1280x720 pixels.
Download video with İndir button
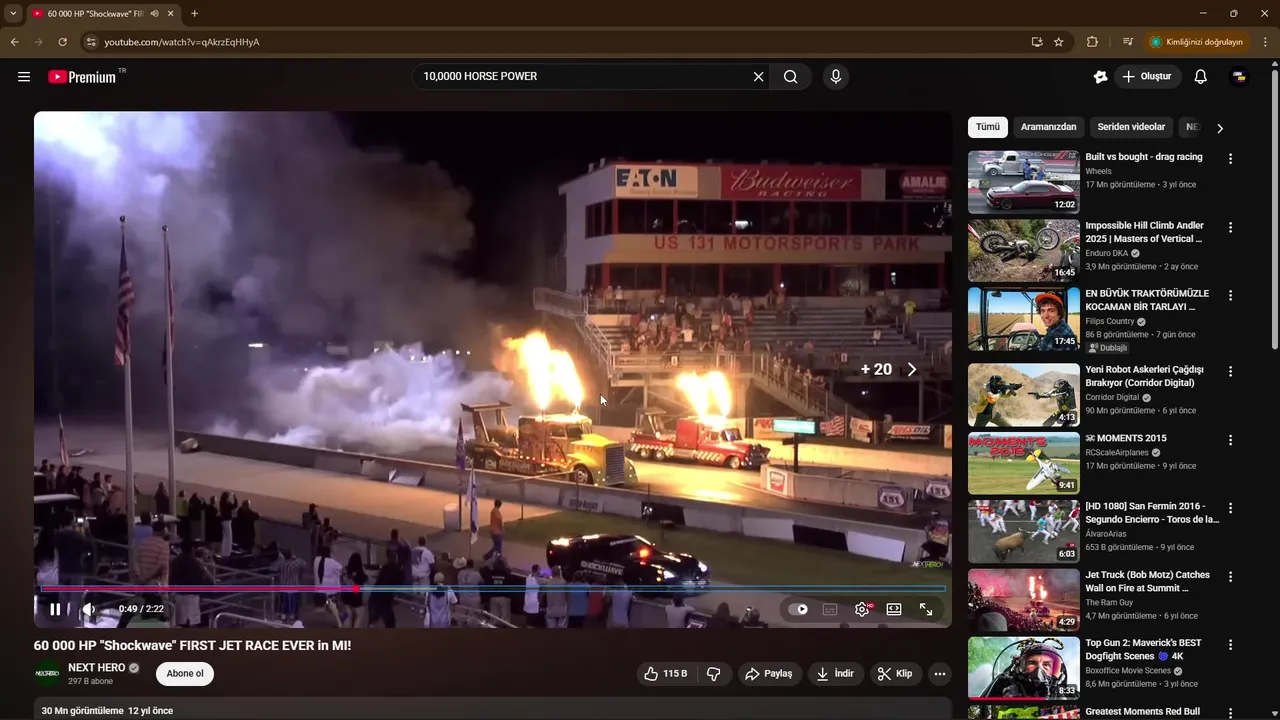pyautogui.click(x=835, y=674)
